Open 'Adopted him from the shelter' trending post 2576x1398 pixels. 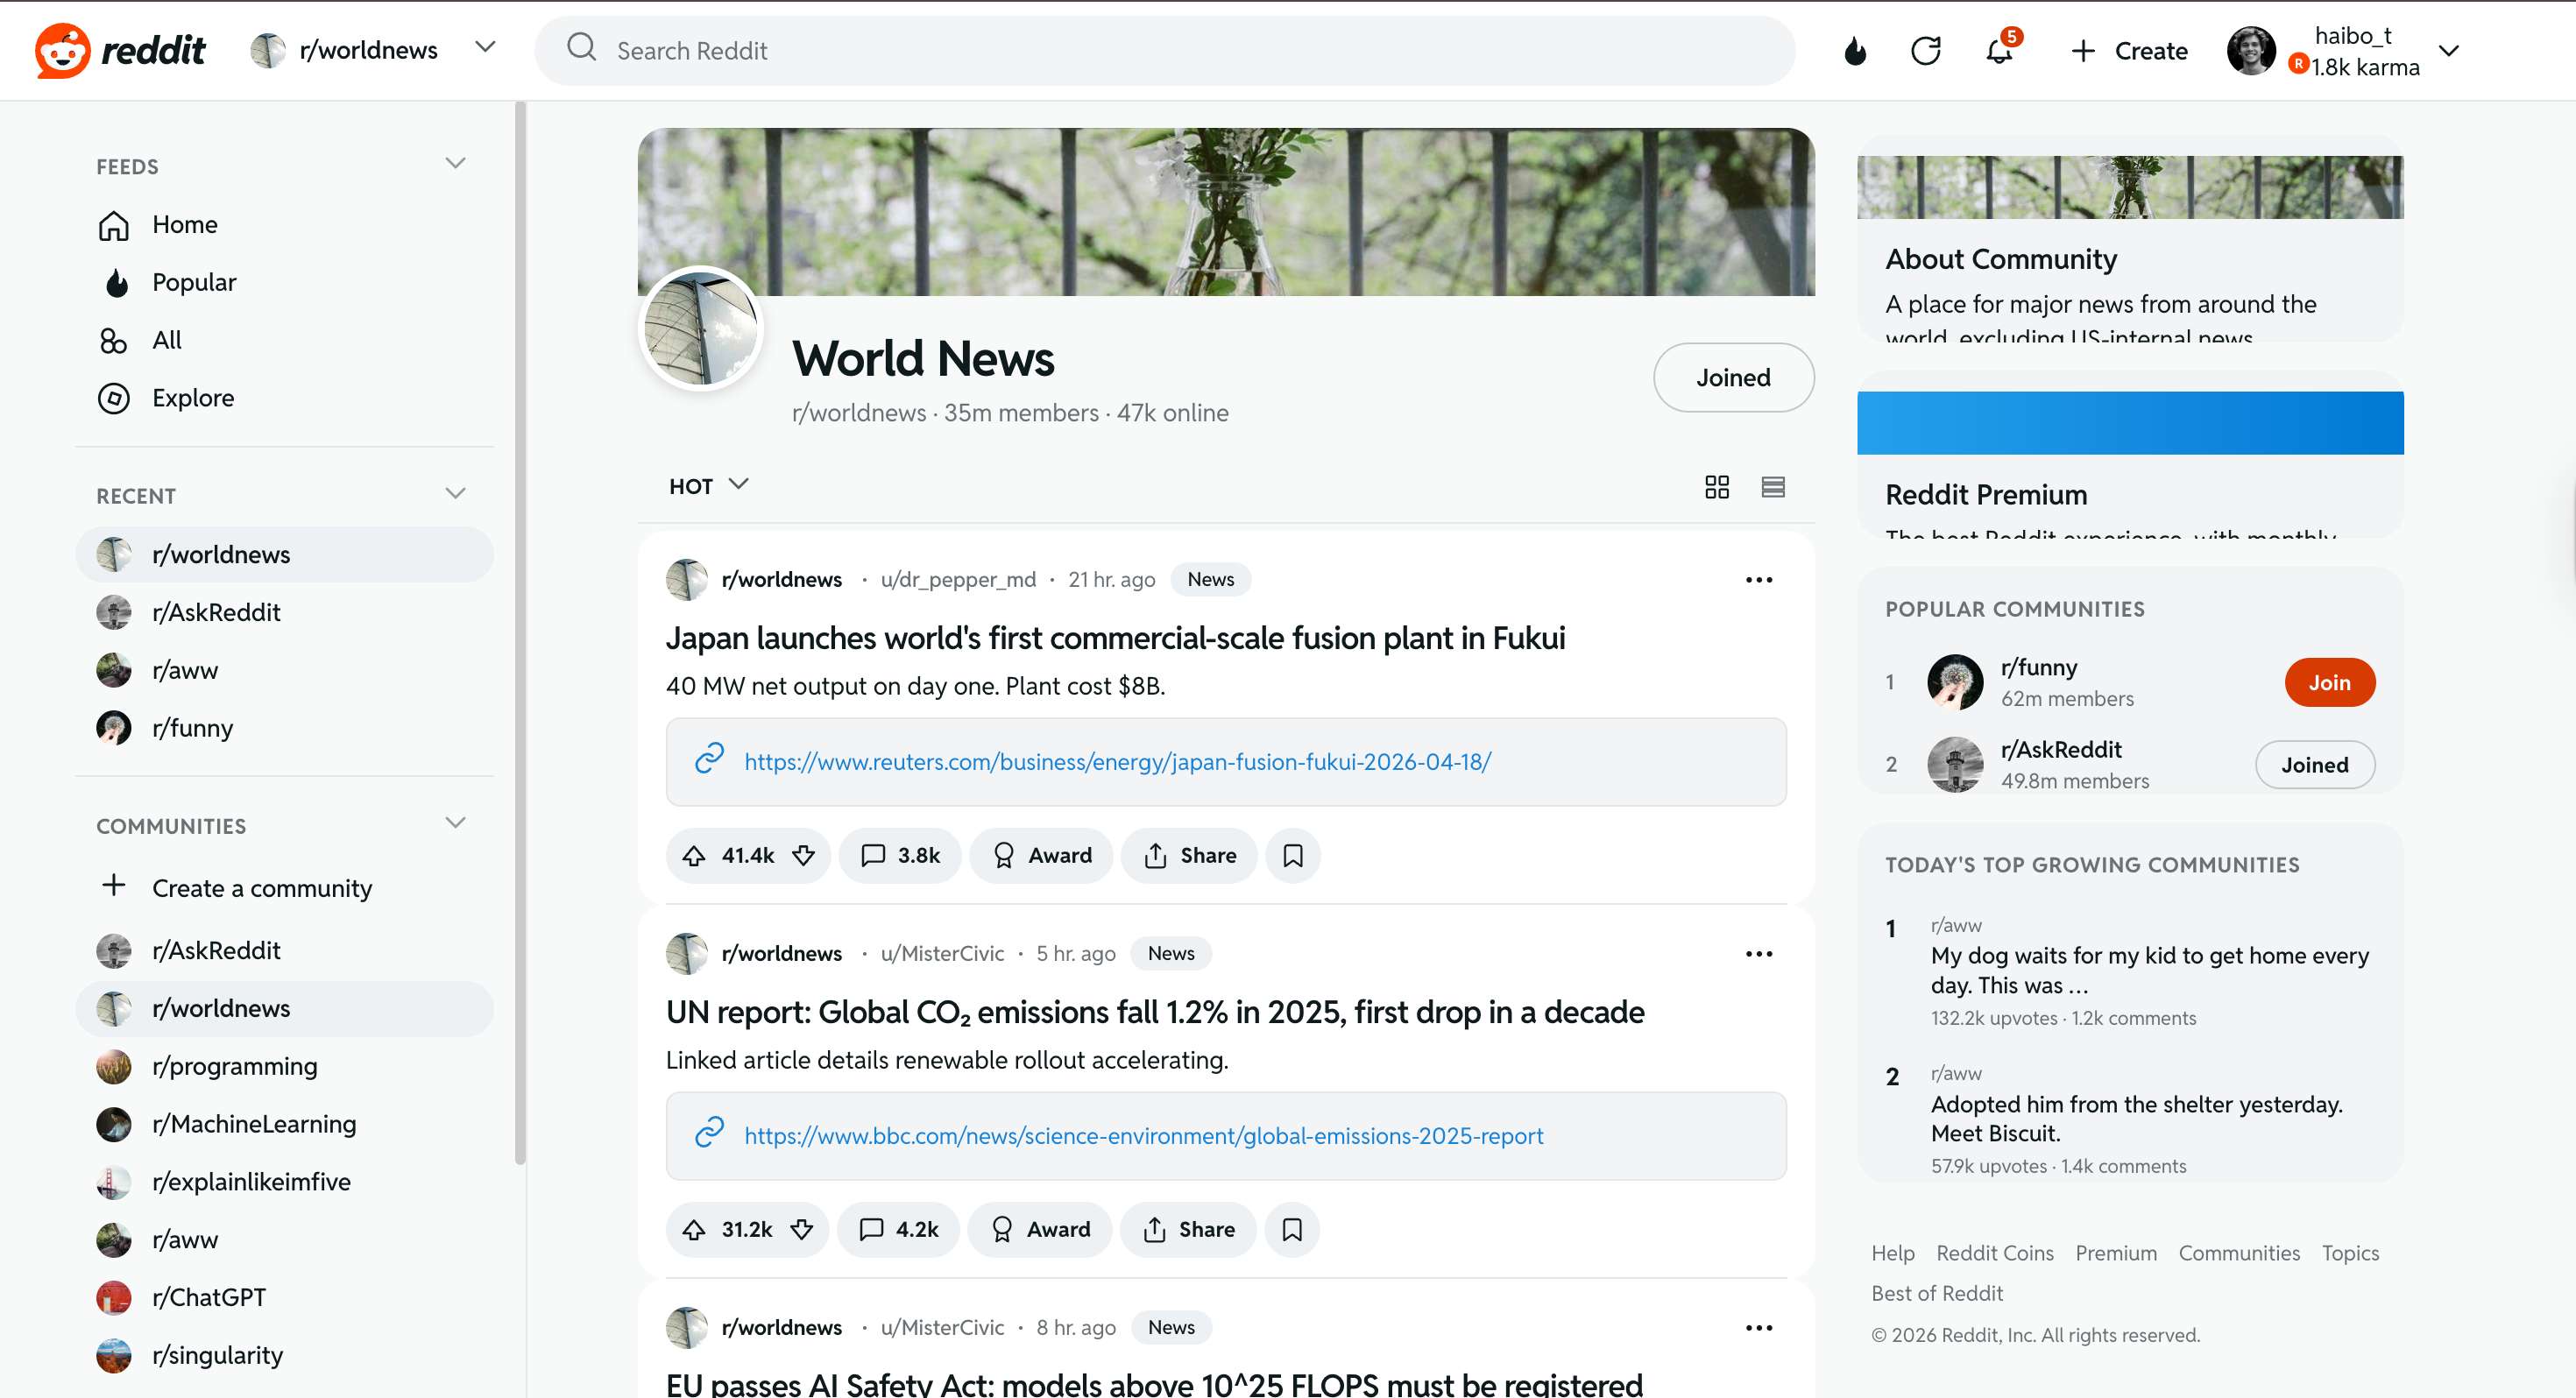[x=2136, y=1119]
